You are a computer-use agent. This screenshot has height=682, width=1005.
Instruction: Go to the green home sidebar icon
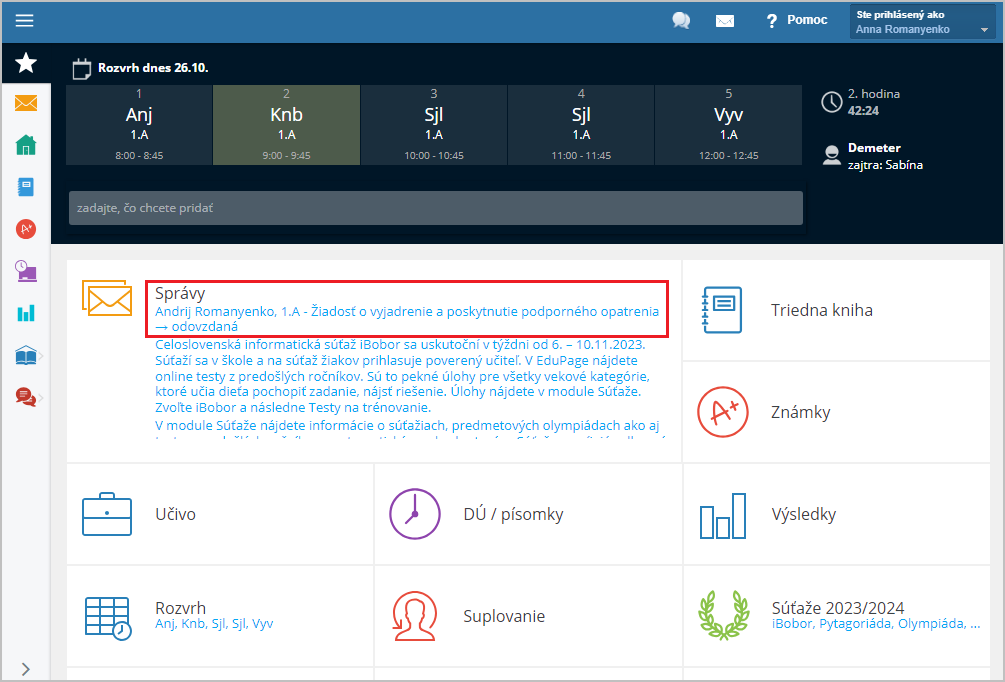(26, 145)
